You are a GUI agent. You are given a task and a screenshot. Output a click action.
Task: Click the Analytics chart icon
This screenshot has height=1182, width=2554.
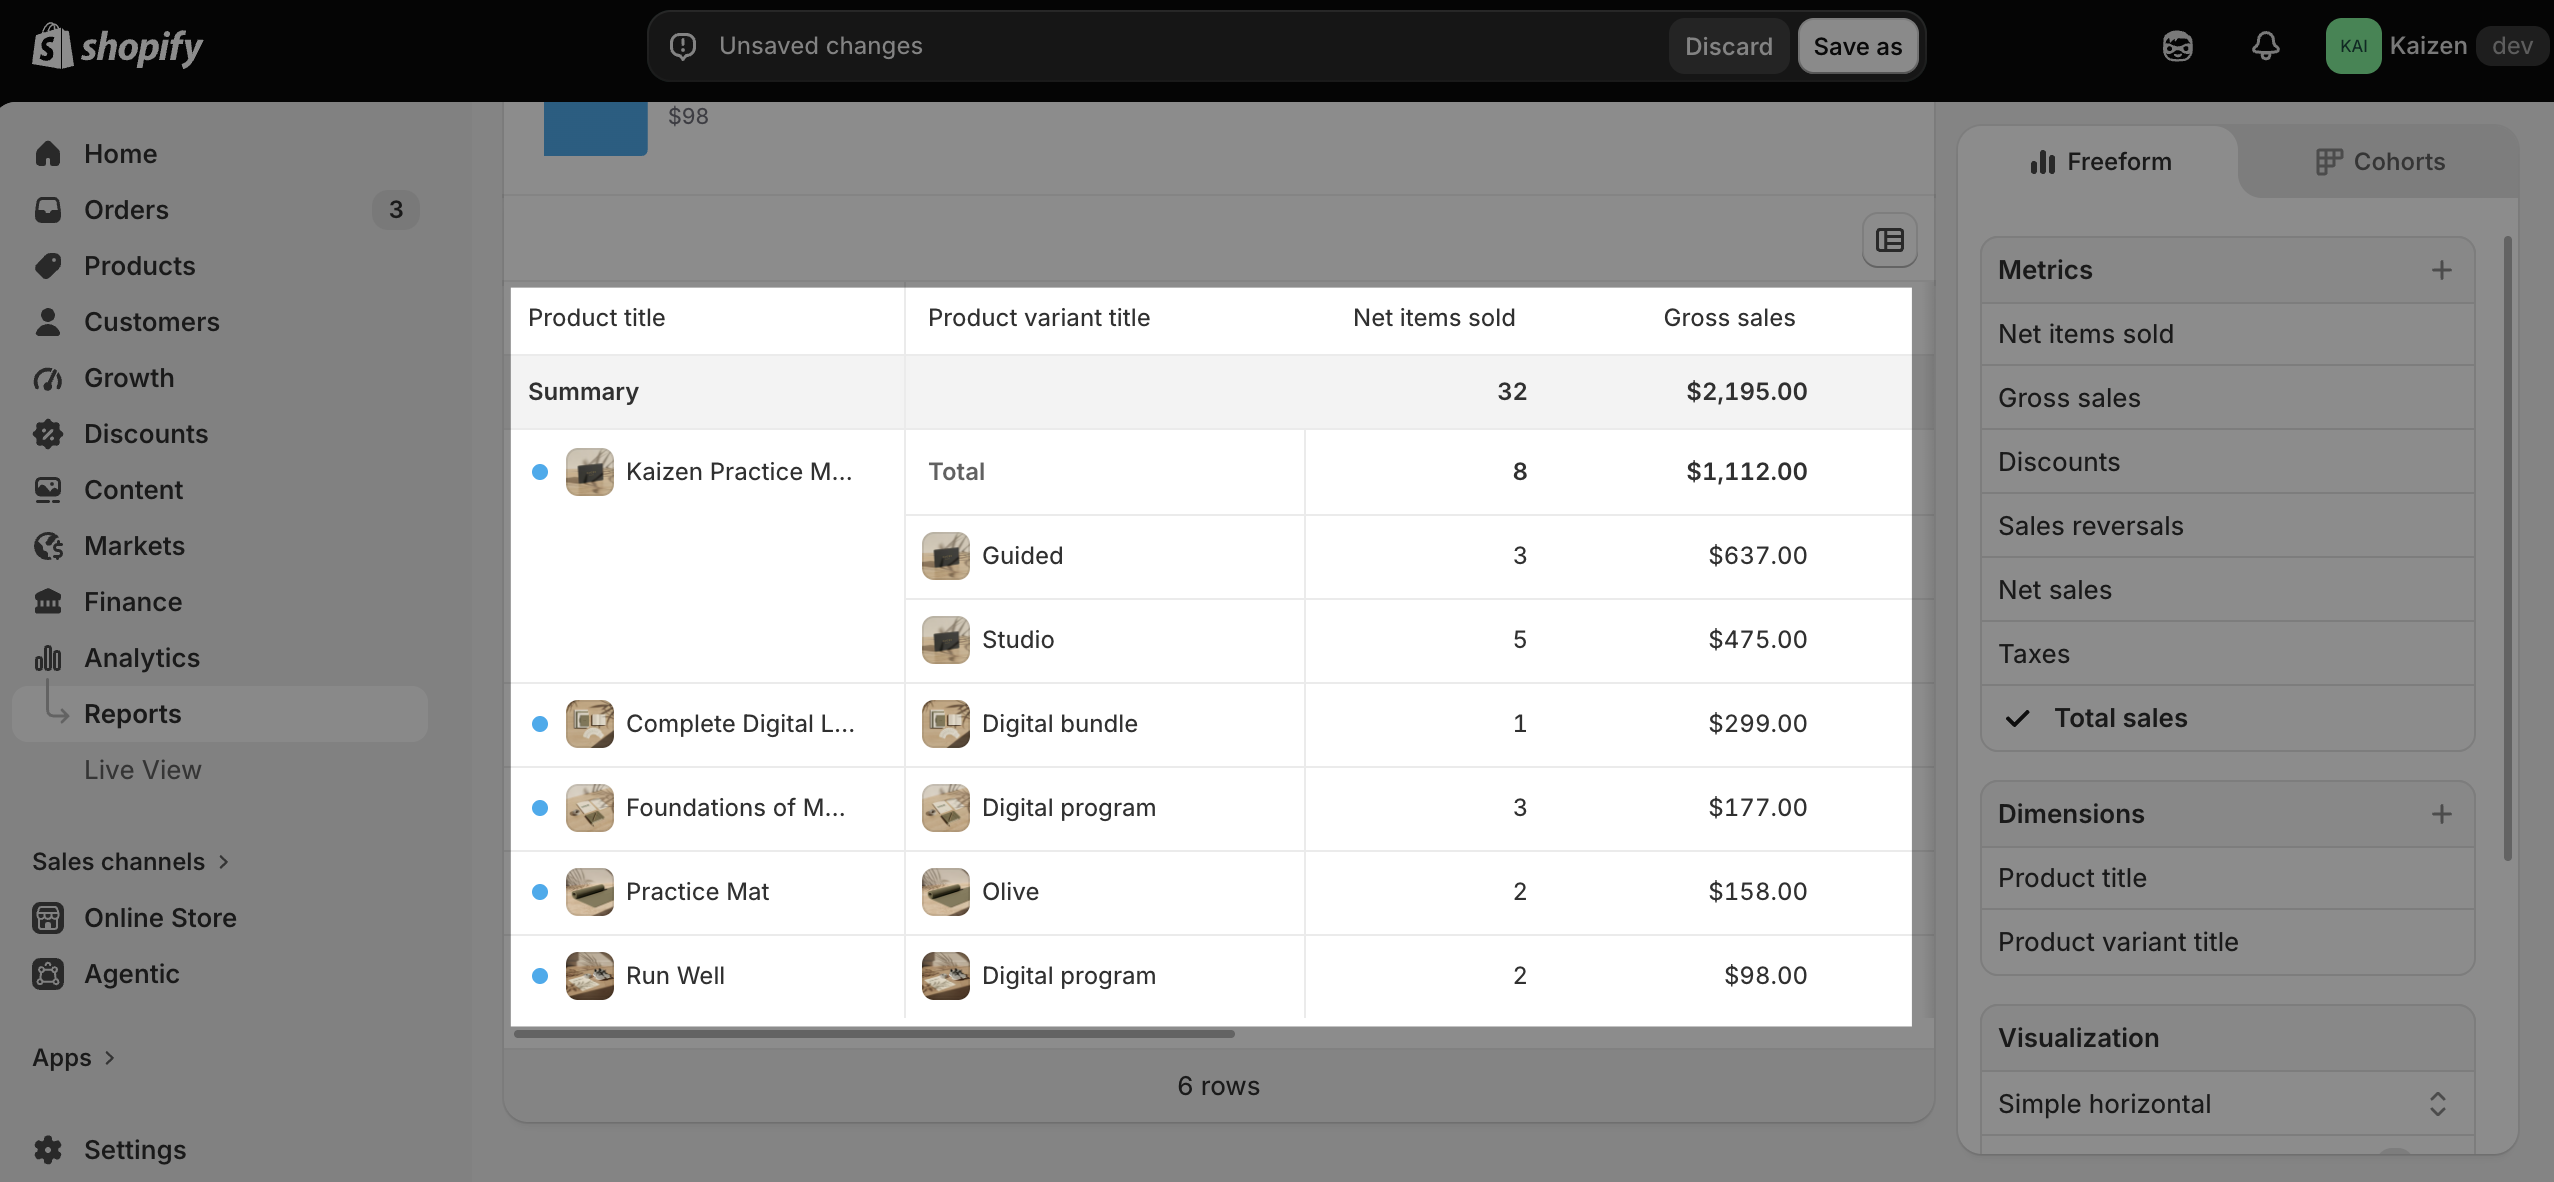[48, 658]
